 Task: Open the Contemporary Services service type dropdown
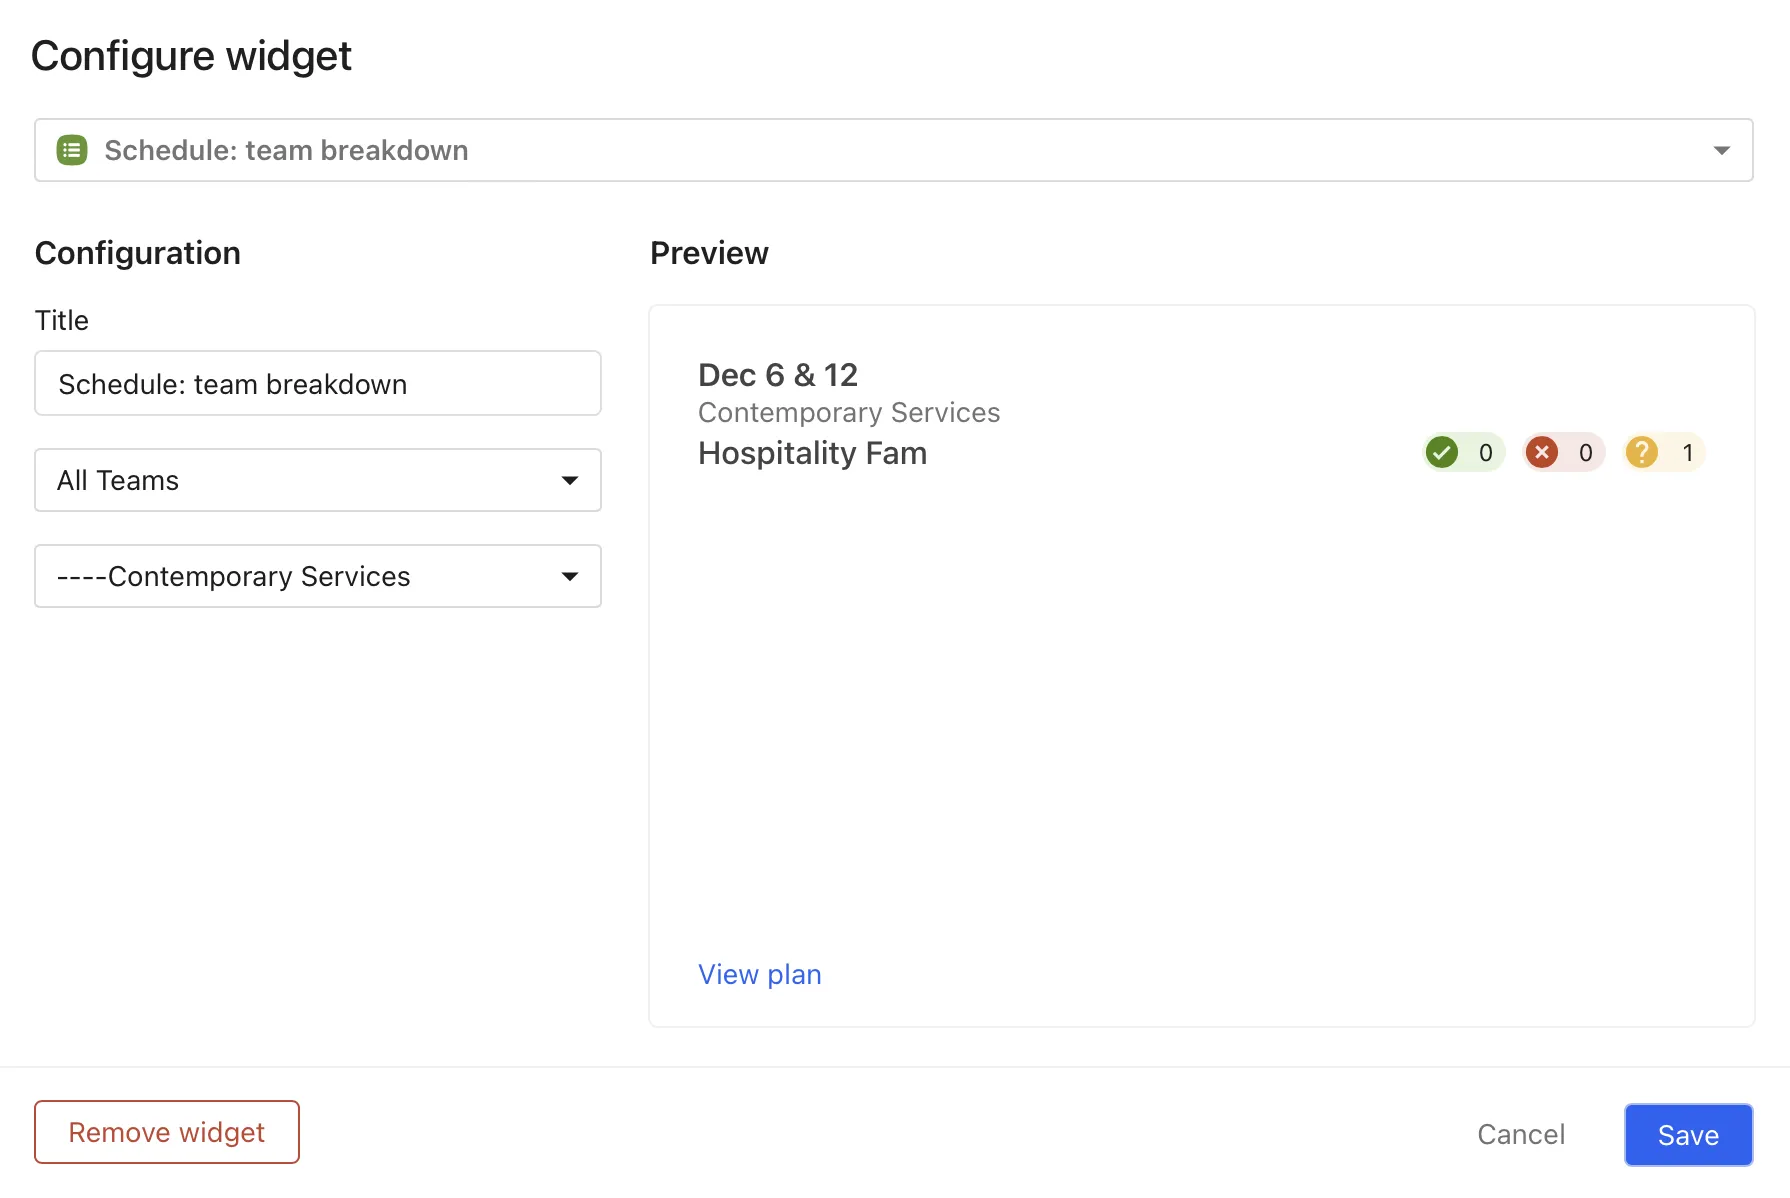tap(318, 576)
